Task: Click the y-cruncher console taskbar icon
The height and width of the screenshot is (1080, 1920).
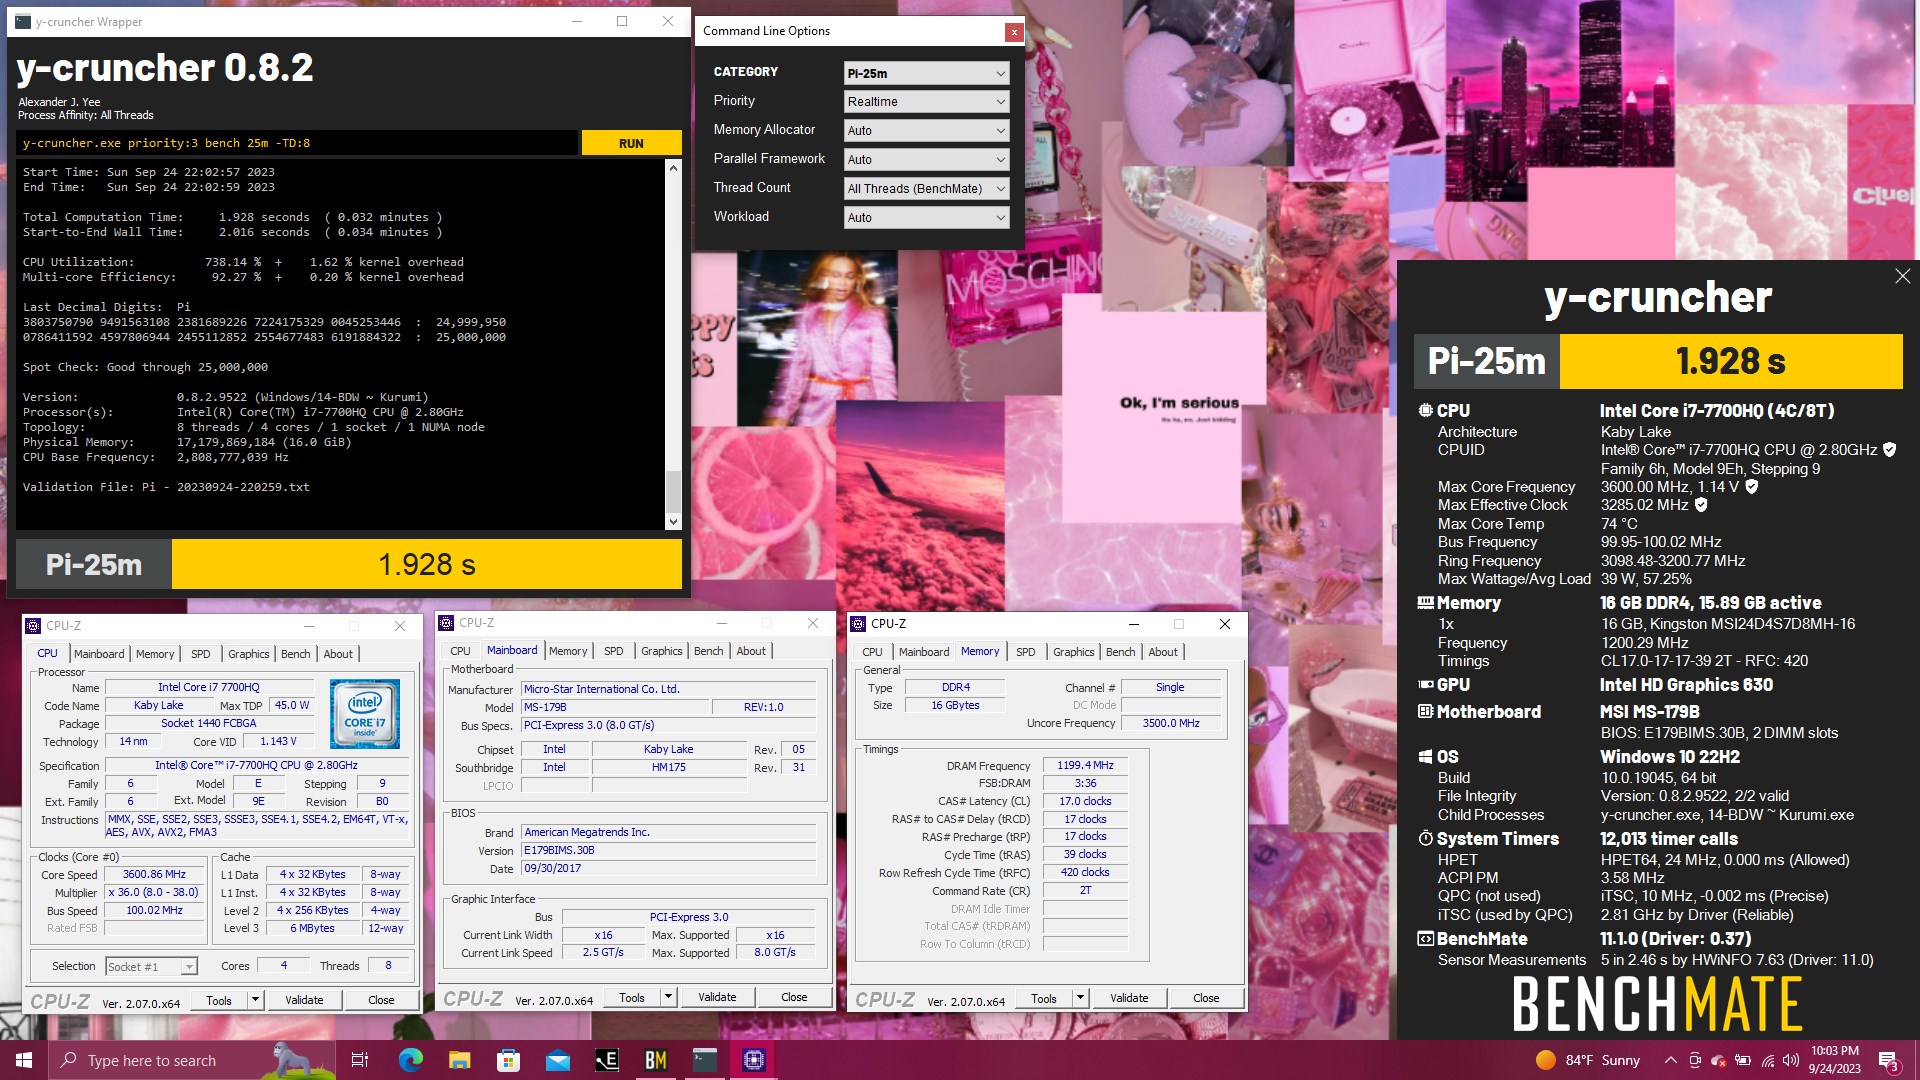Action: tap(704, 1060)
